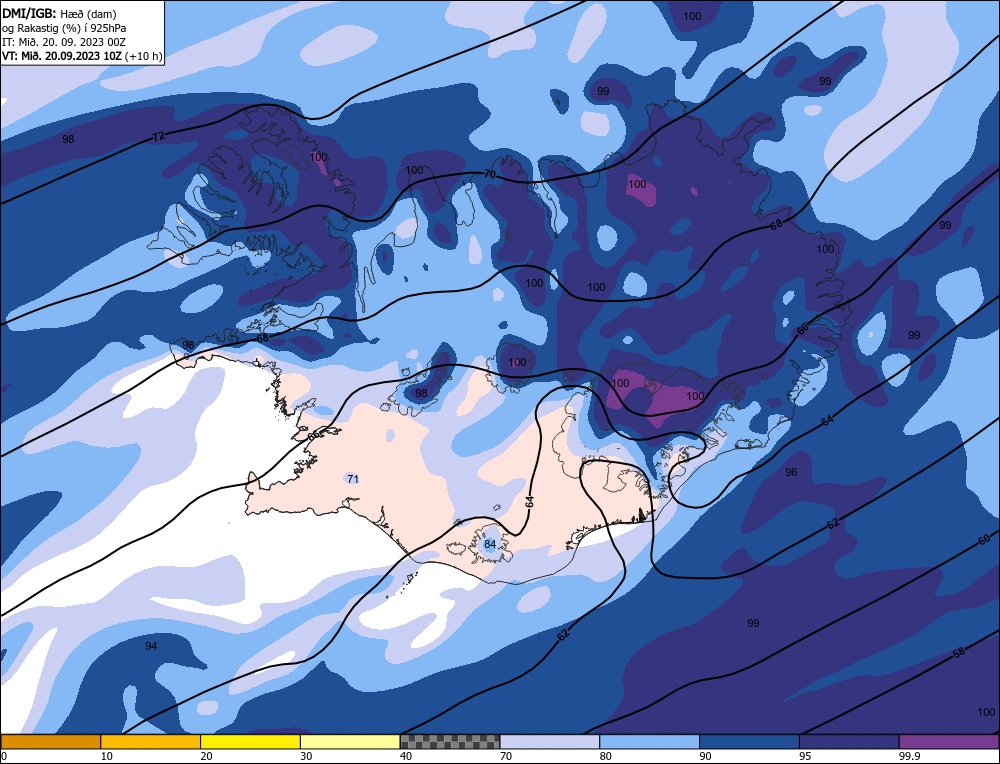Click the contour line label '72'
This screenshot has height=764, width=1000.
point(159,136)
